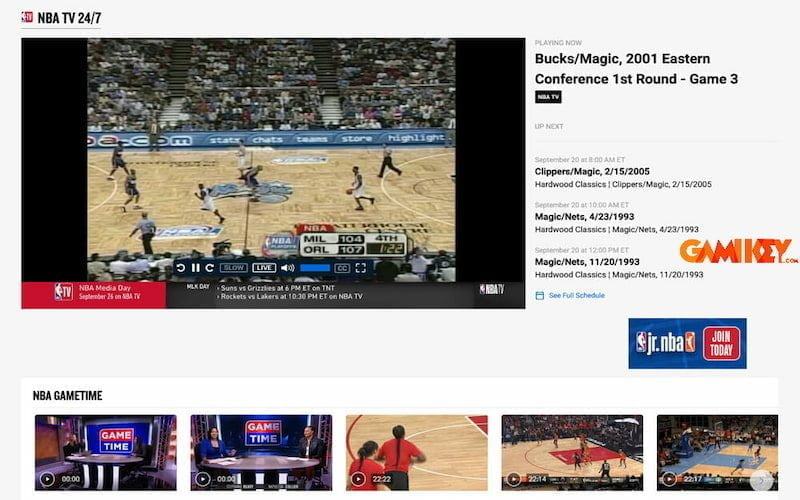Pause the live NBA TV video
This screenshot has height=500, width=800.
point(195,268)
